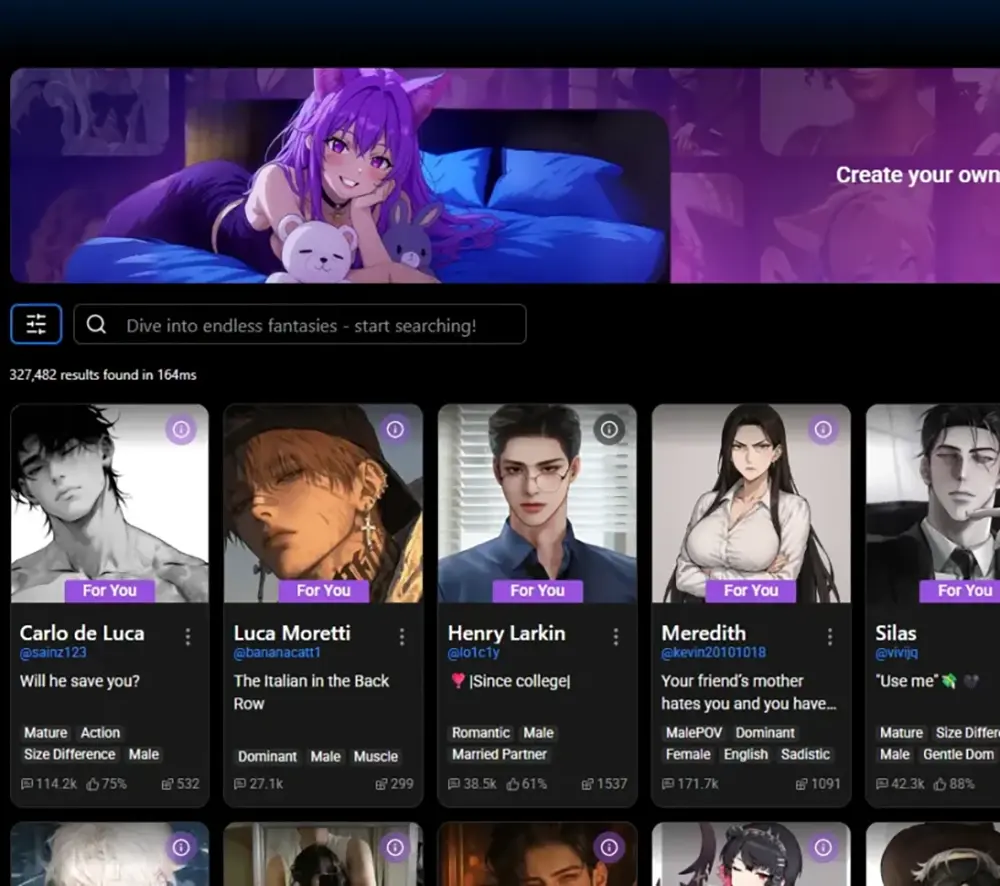Open three-dot menu for Luca Moretti

click(402, 637)
